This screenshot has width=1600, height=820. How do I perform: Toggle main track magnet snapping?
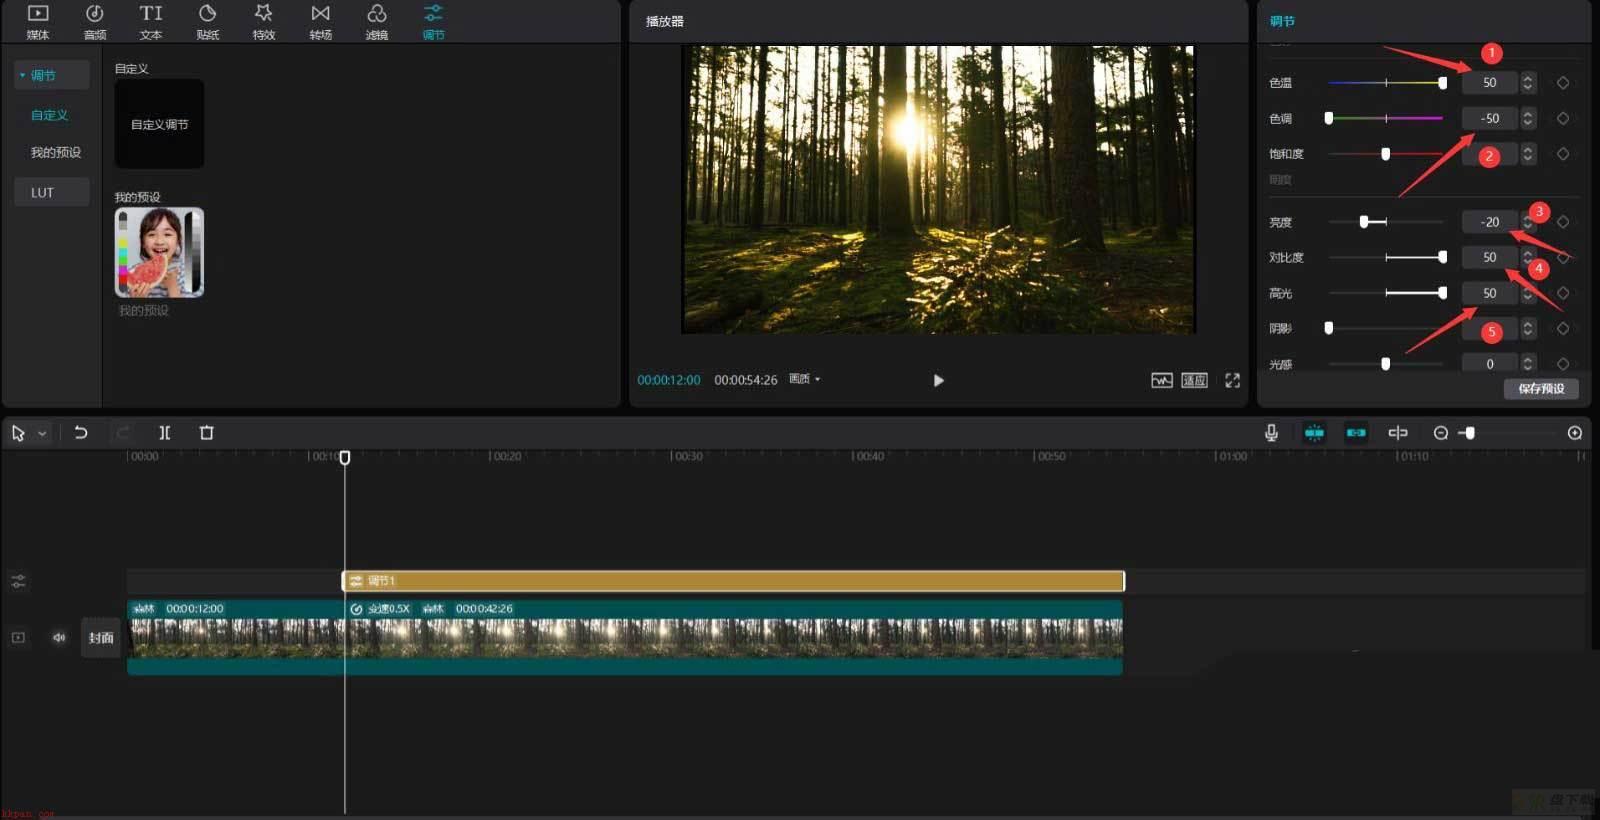(x=1314, y=433)
